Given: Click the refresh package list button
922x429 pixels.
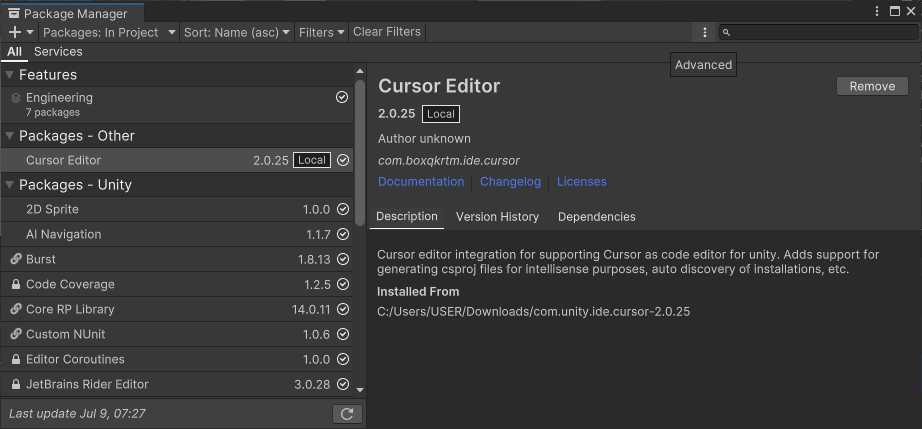Looking at the screenshot, I should pos(347,414).
